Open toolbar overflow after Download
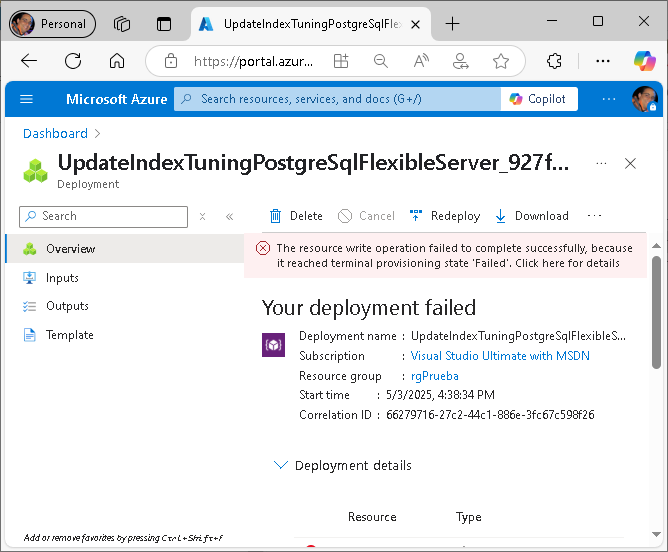 pos(594,216)
